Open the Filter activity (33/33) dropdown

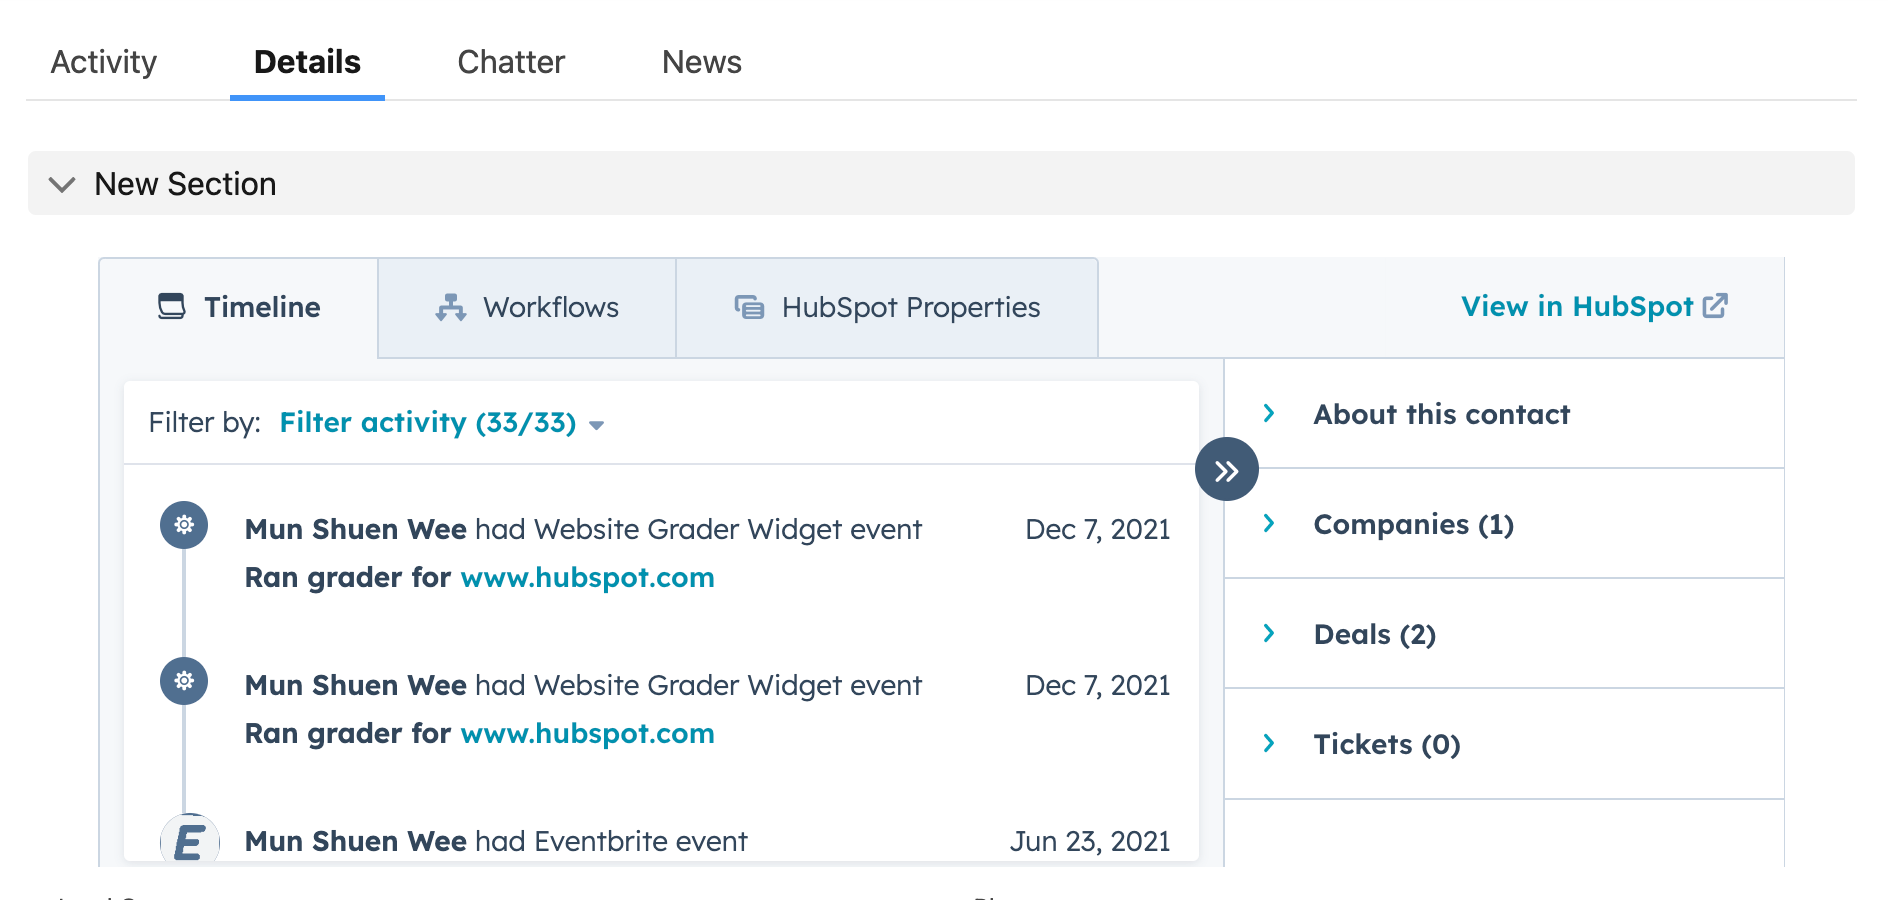point(442,423)
